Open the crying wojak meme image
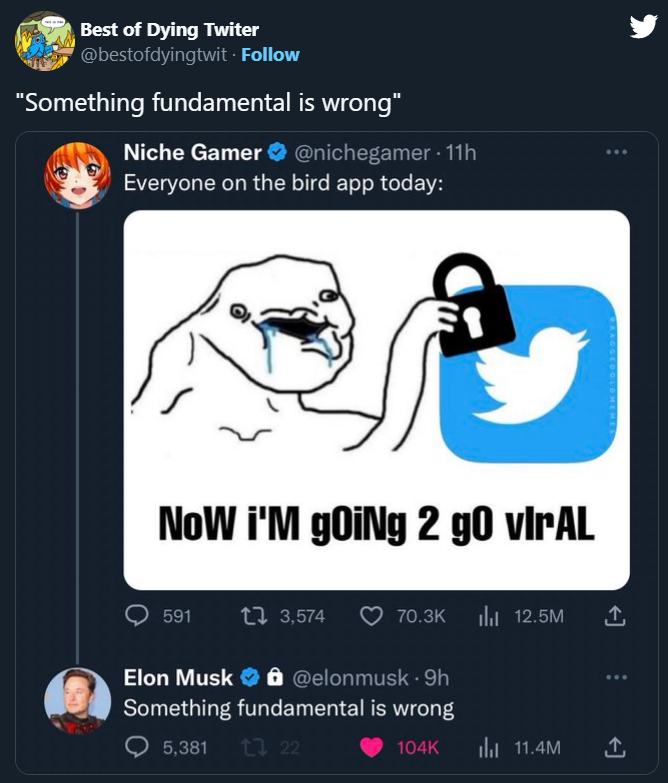Image resolution: width=668 pixels, height=783 pixels. [376, 399]
